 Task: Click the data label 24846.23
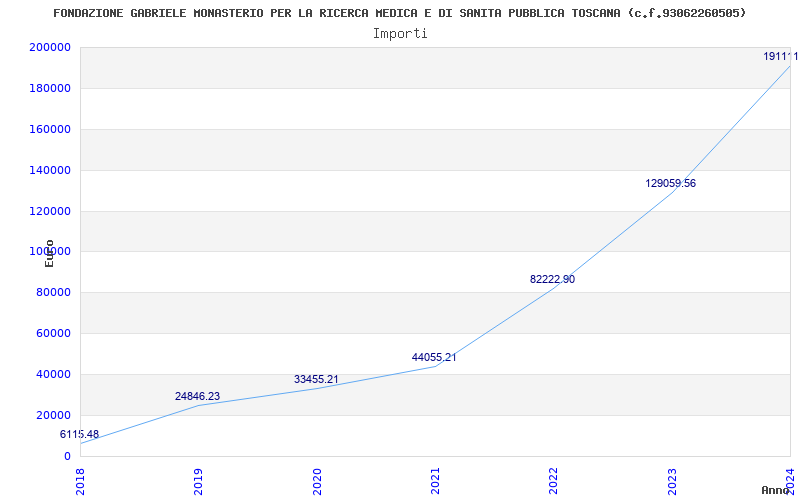click(197, 396)
